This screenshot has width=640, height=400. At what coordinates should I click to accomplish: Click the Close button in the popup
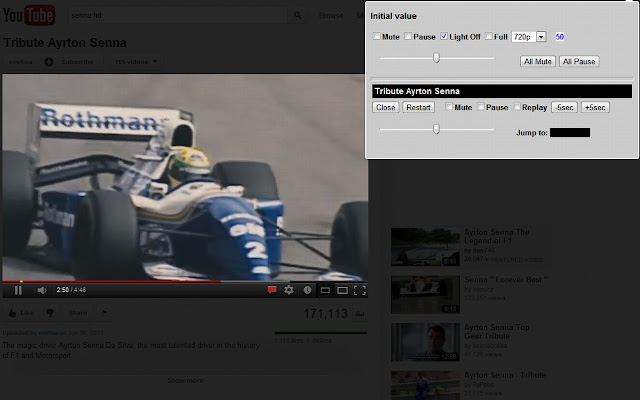point(385,107)
